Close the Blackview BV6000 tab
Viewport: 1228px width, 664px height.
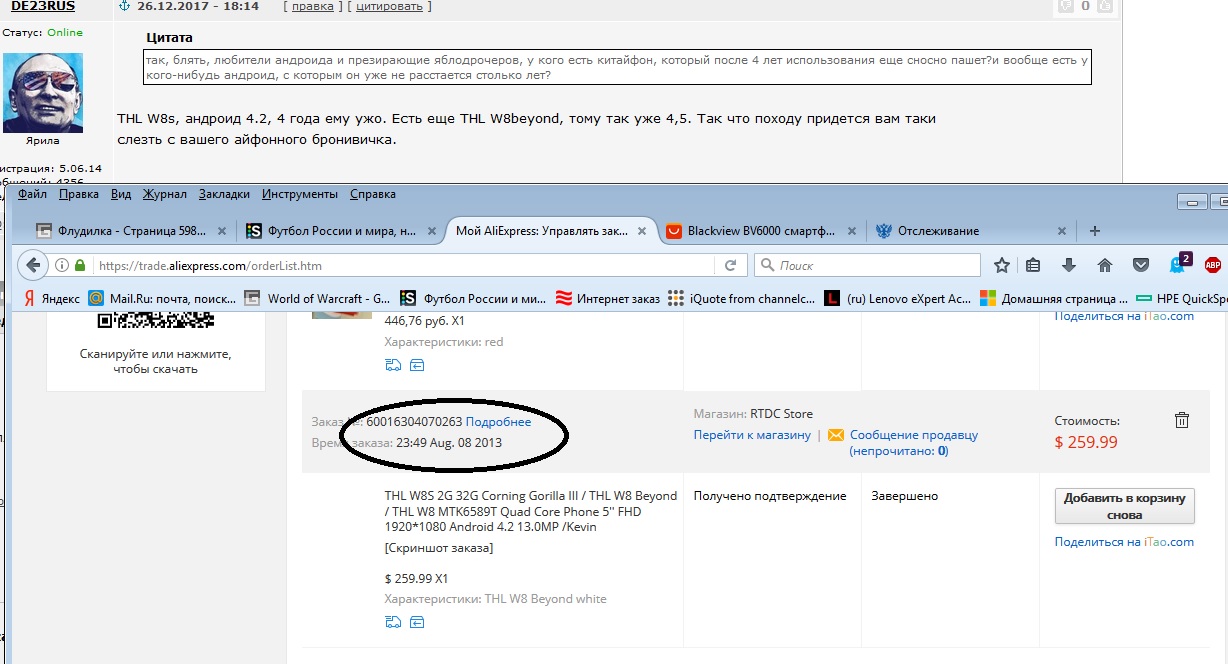853,231
